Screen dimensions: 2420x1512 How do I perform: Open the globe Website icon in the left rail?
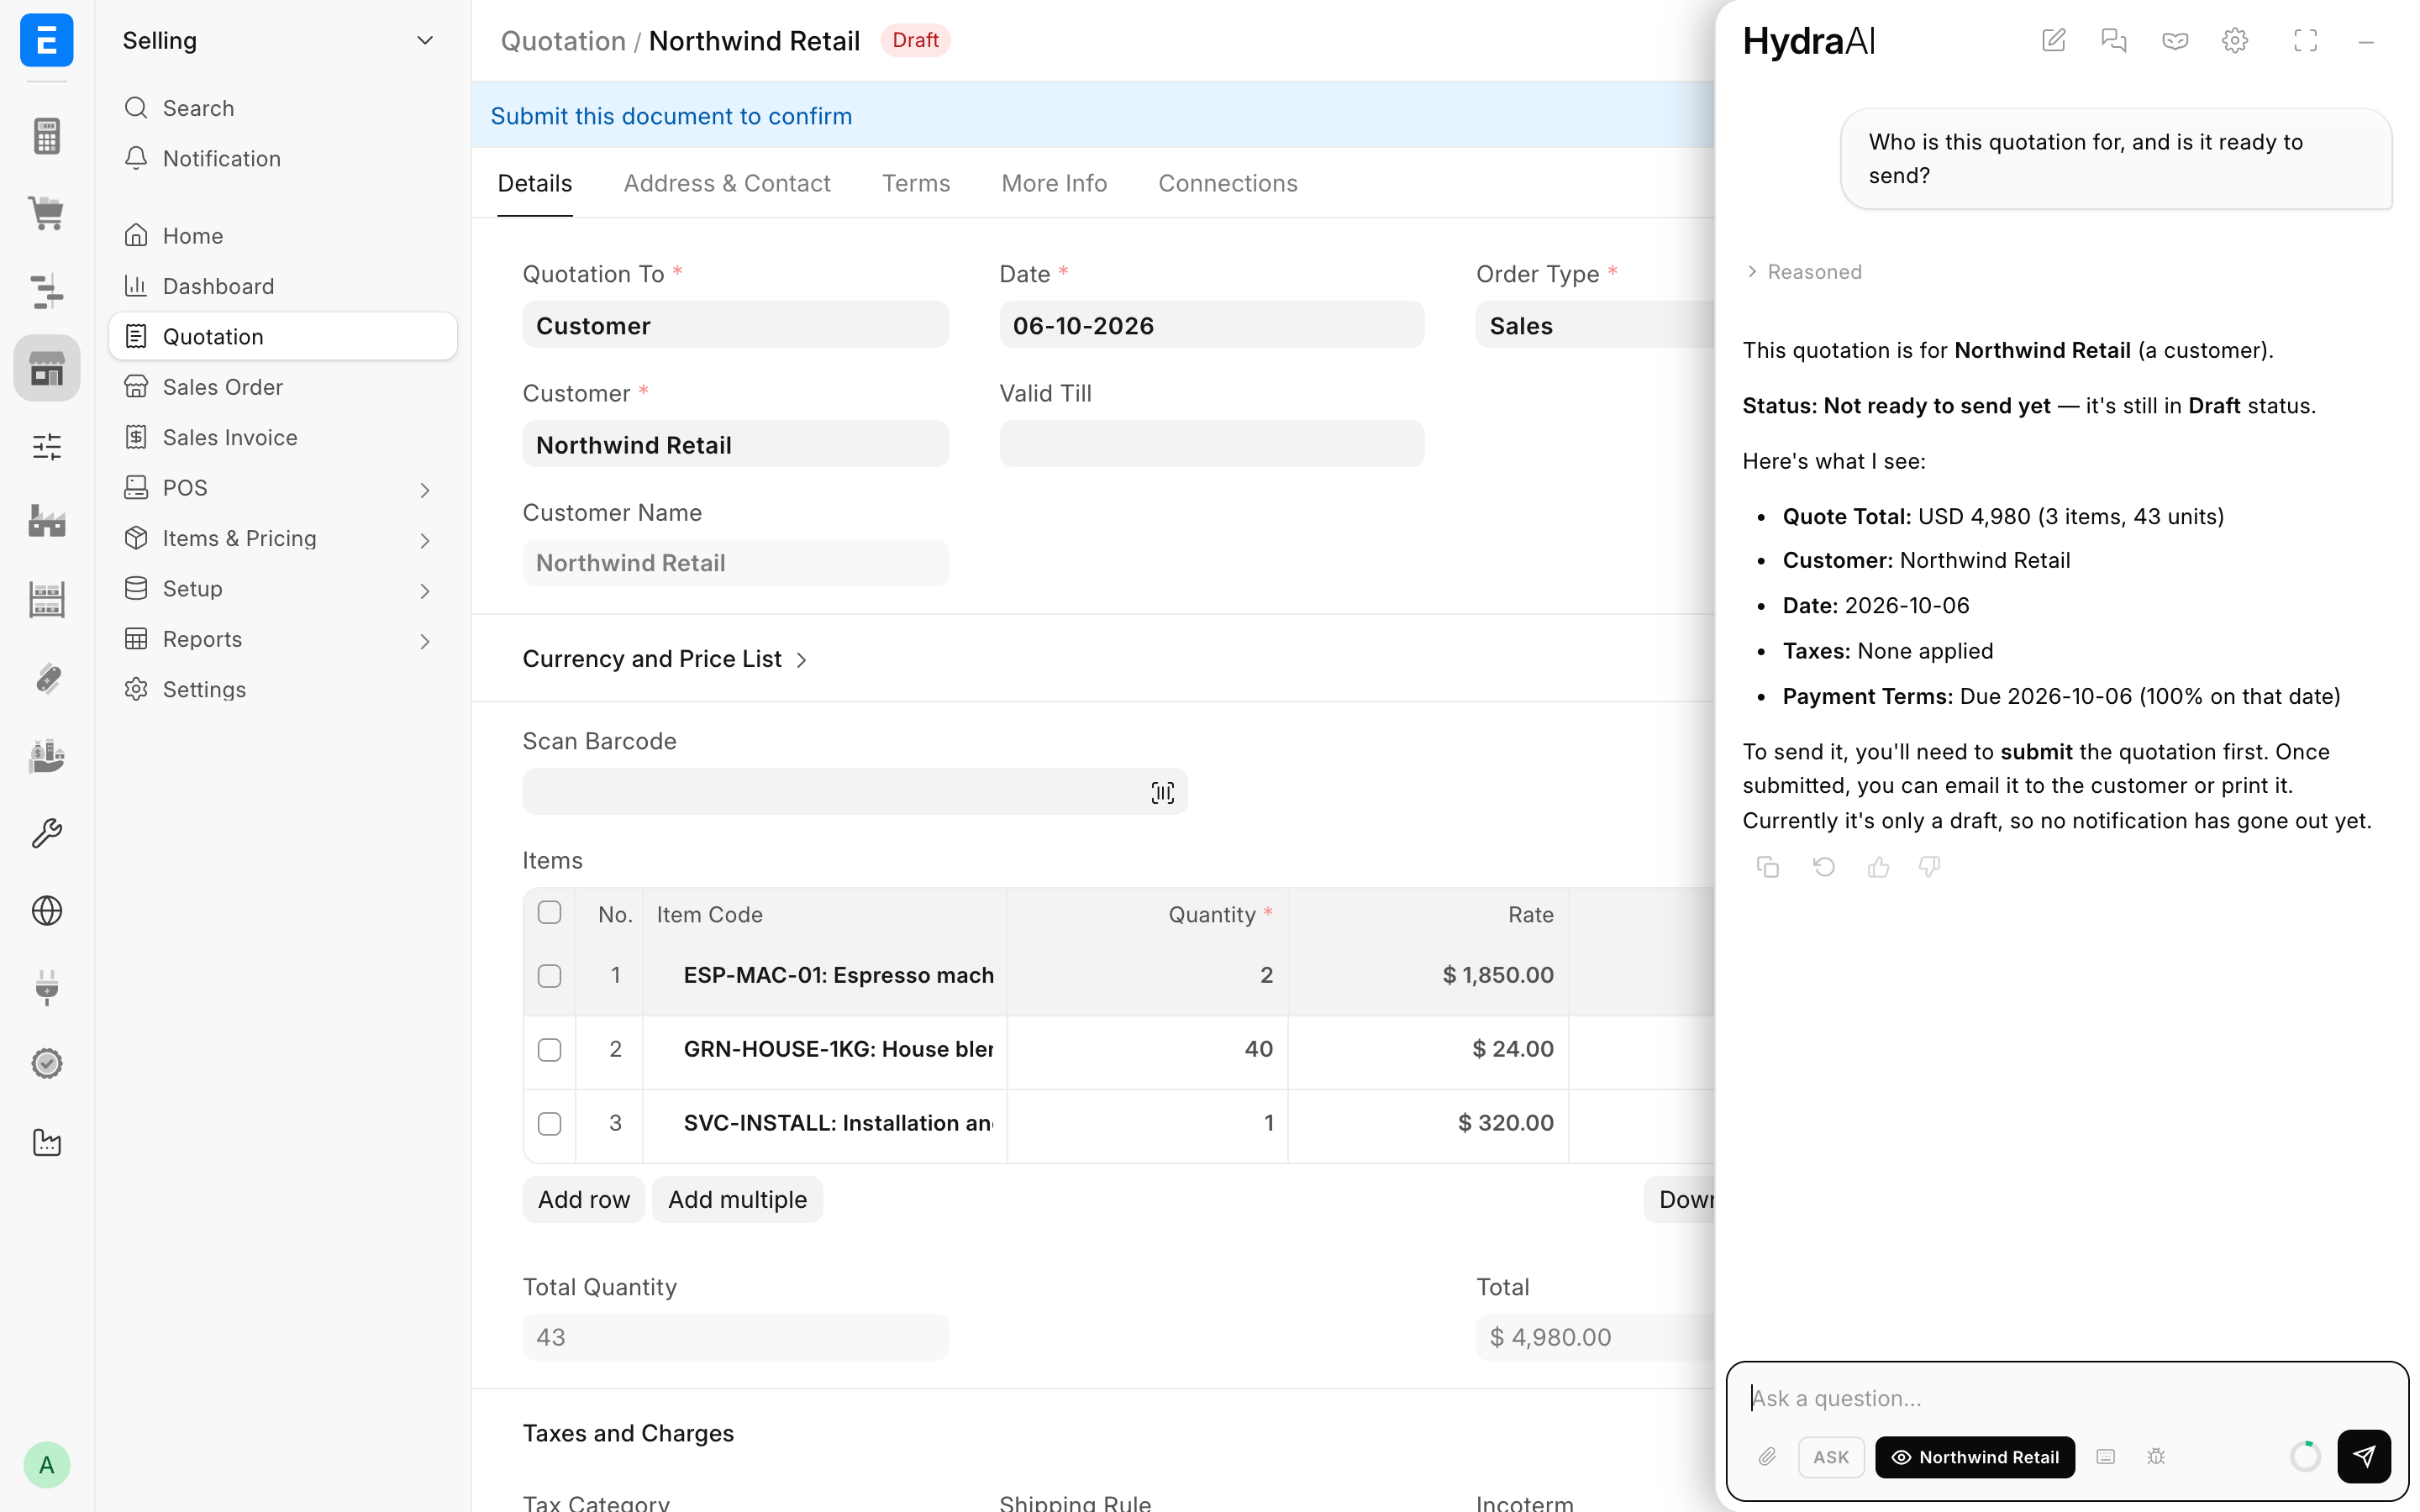point(47,910)
